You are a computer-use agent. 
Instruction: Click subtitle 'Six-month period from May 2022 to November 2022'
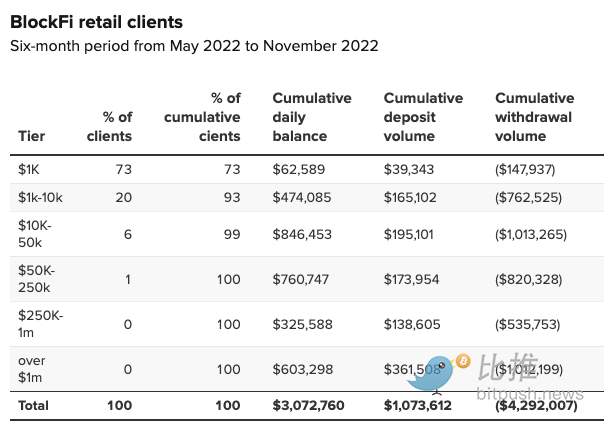(194, 46)
